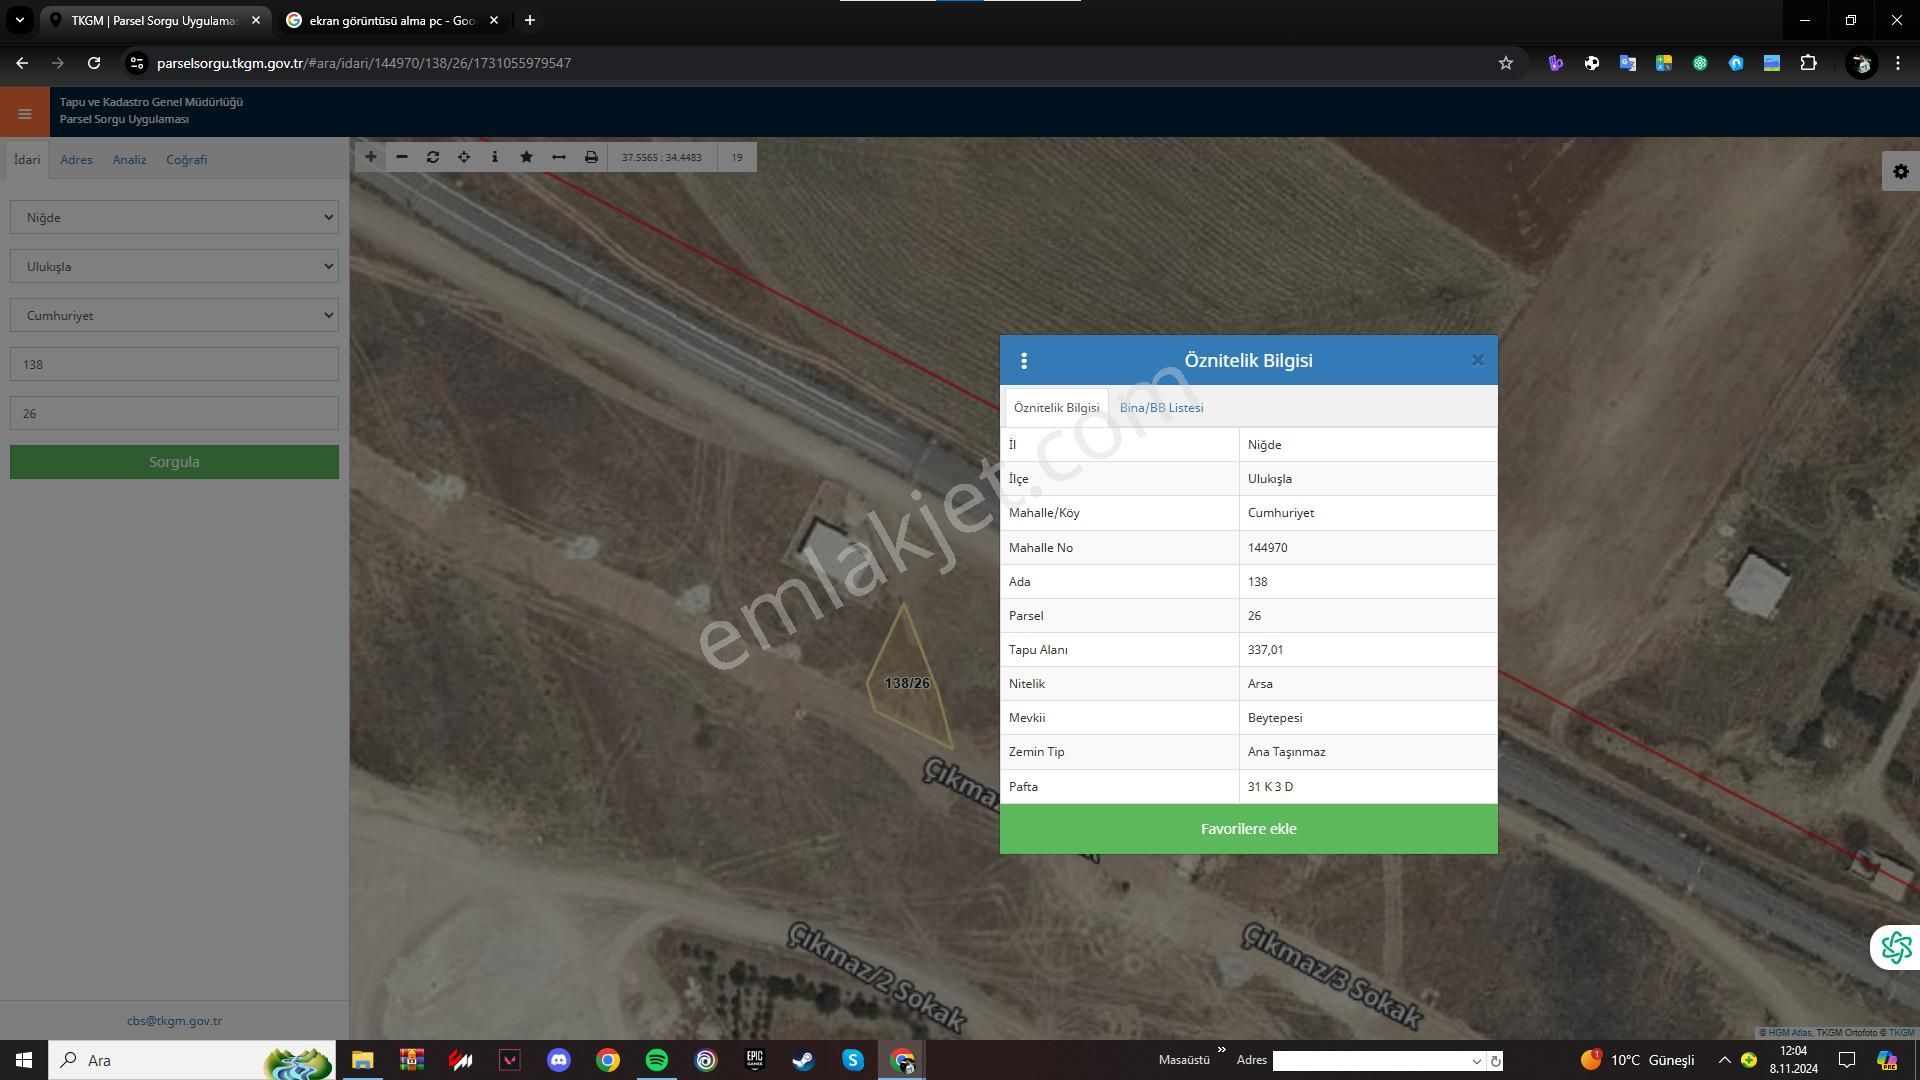Switch to the Analiz tab
Screen dimensions: 1920x1080
pyautogui.click(x=129, y=159)
